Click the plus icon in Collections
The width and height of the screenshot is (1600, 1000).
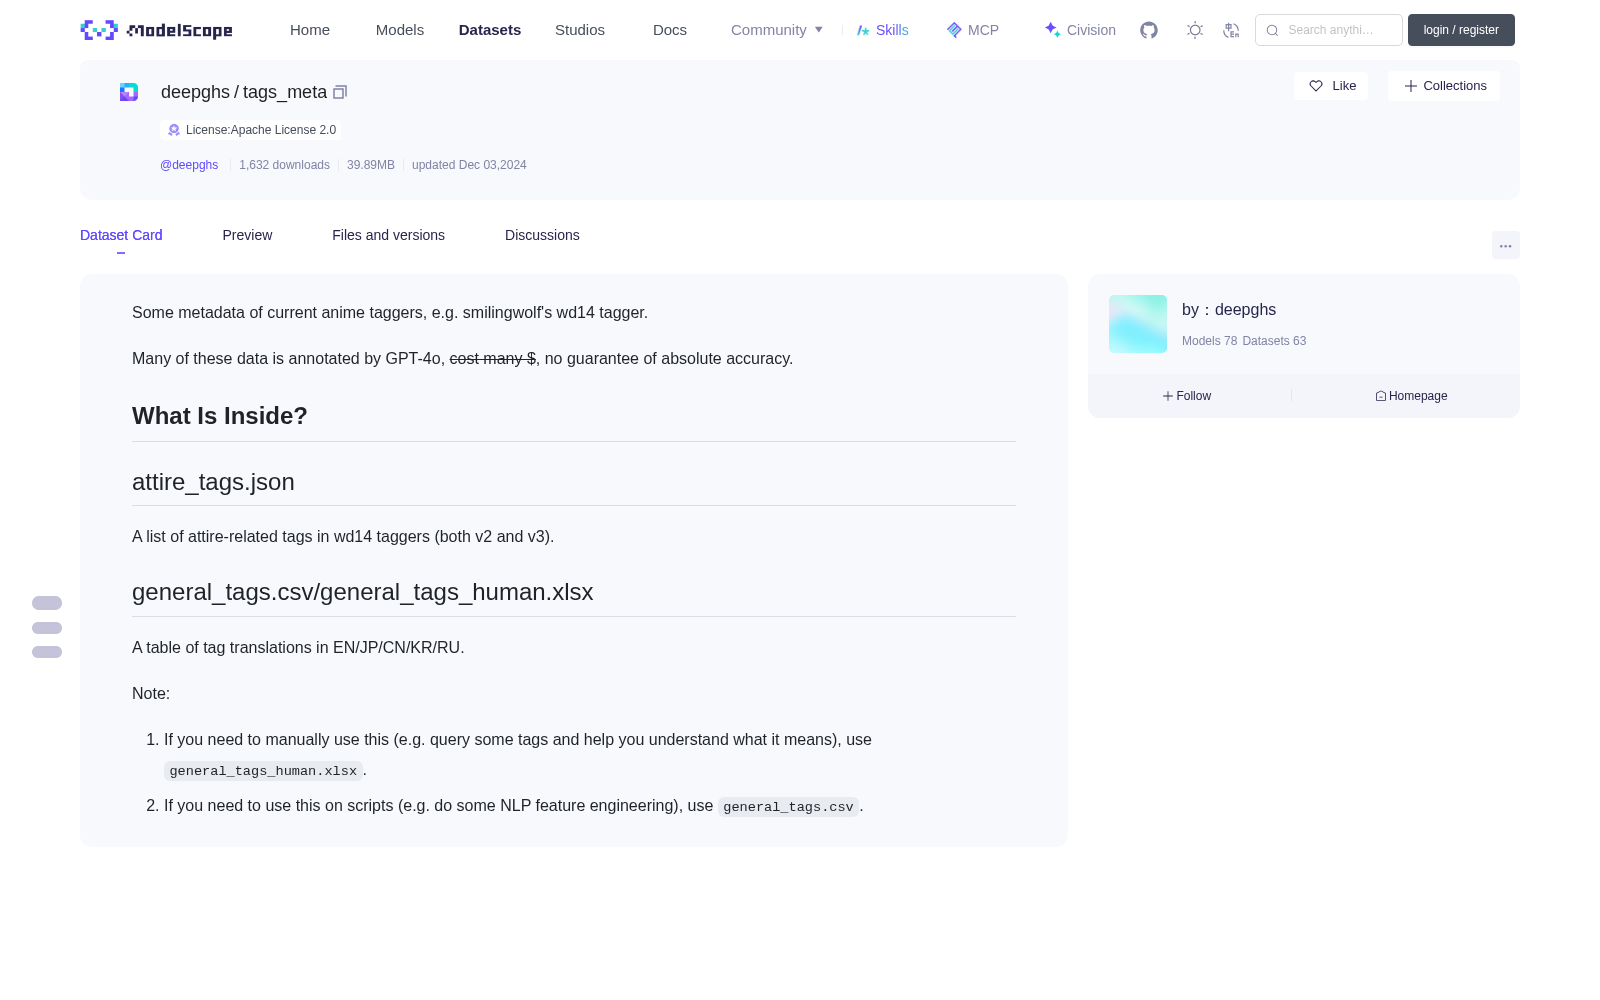coord(1411,86)
